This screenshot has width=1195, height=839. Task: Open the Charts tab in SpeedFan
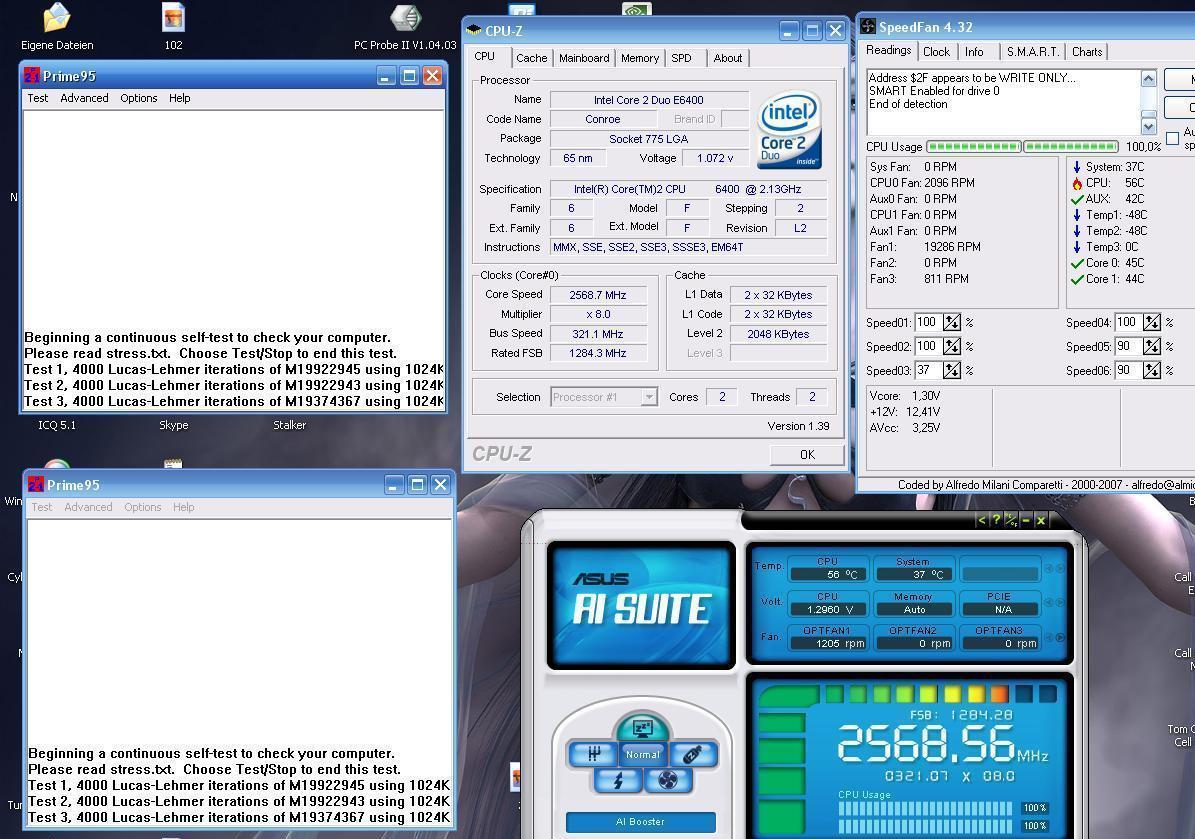point(1087,52)
